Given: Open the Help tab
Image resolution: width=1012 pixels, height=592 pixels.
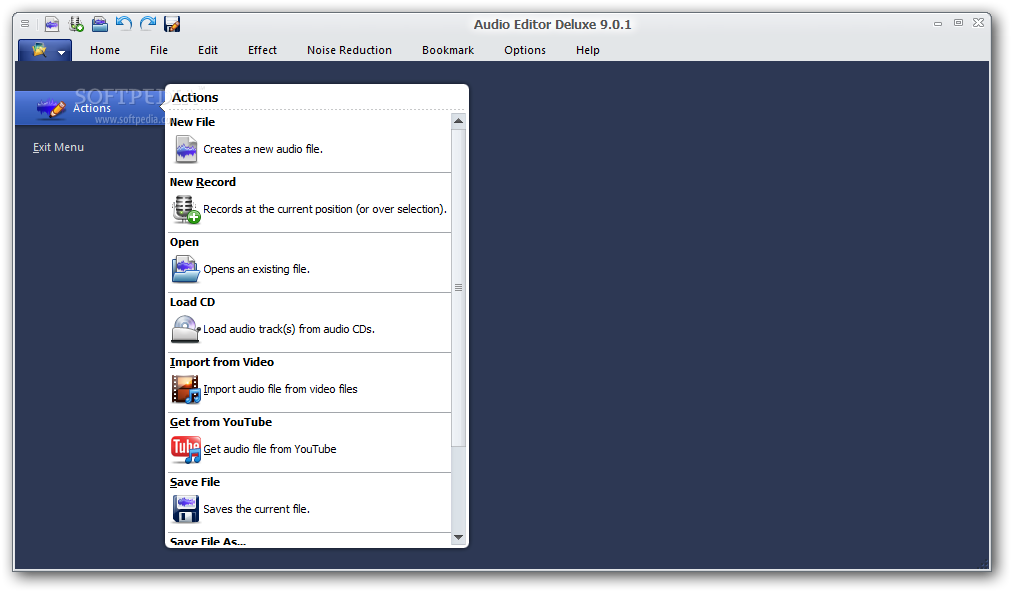Looking at the screenshot, I should pos(587,50).
